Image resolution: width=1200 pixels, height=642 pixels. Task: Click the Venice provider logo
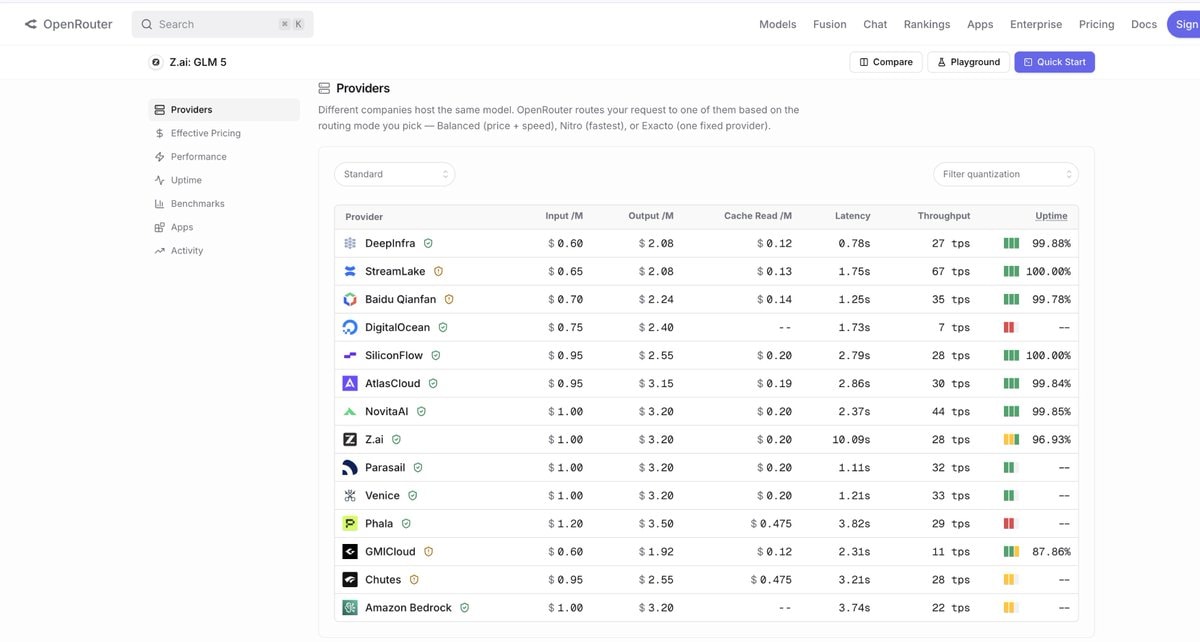(350, 495)
